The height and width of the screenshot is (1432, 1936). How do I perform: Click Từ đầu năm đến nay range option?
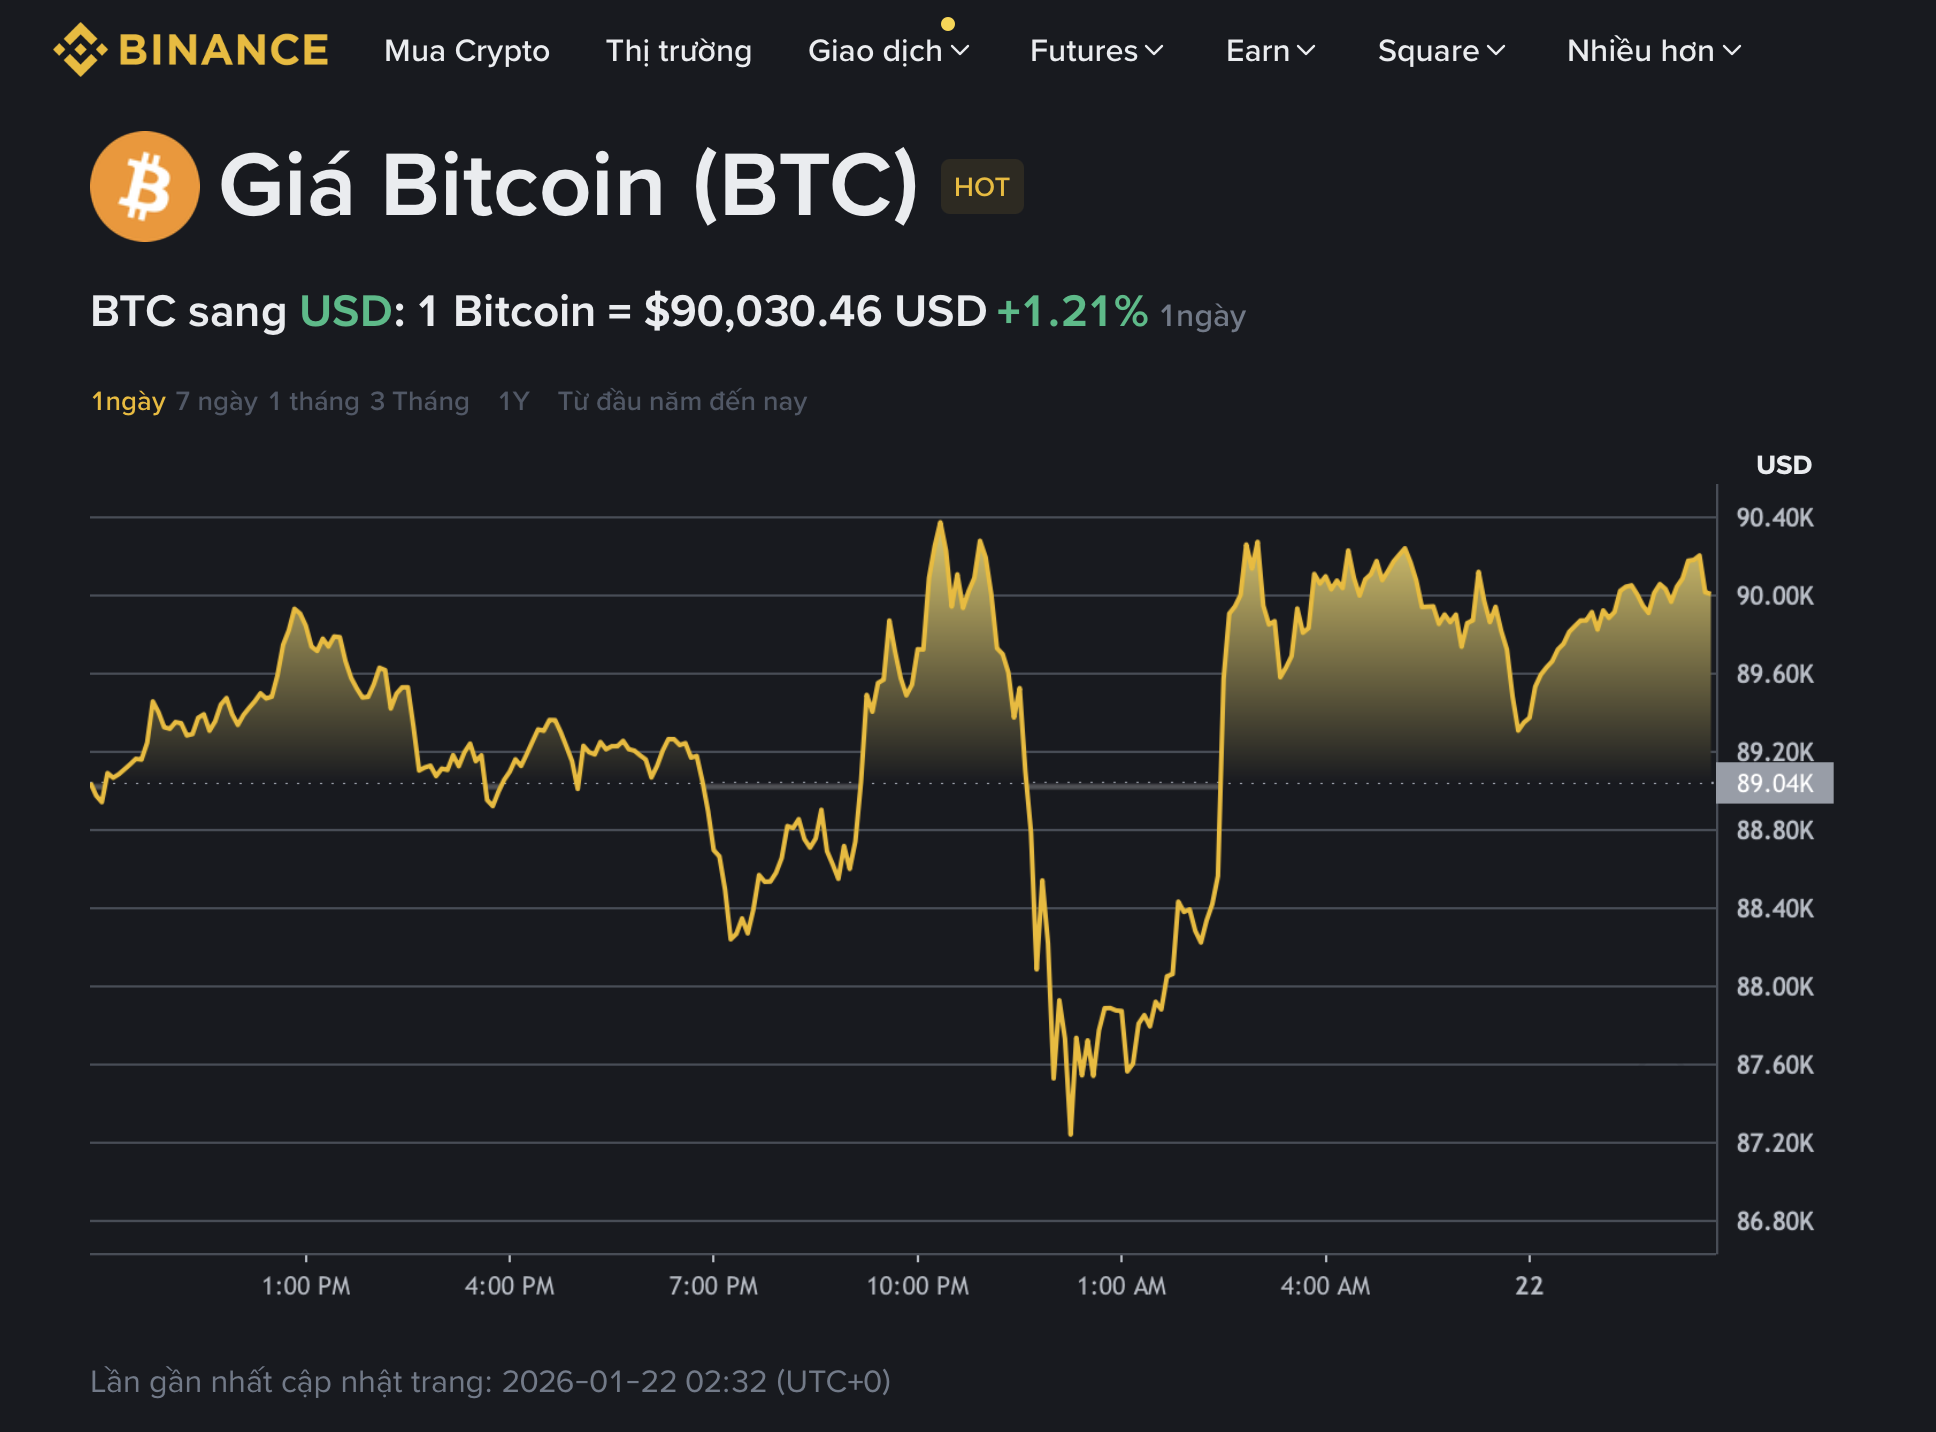tap(683, 401)
